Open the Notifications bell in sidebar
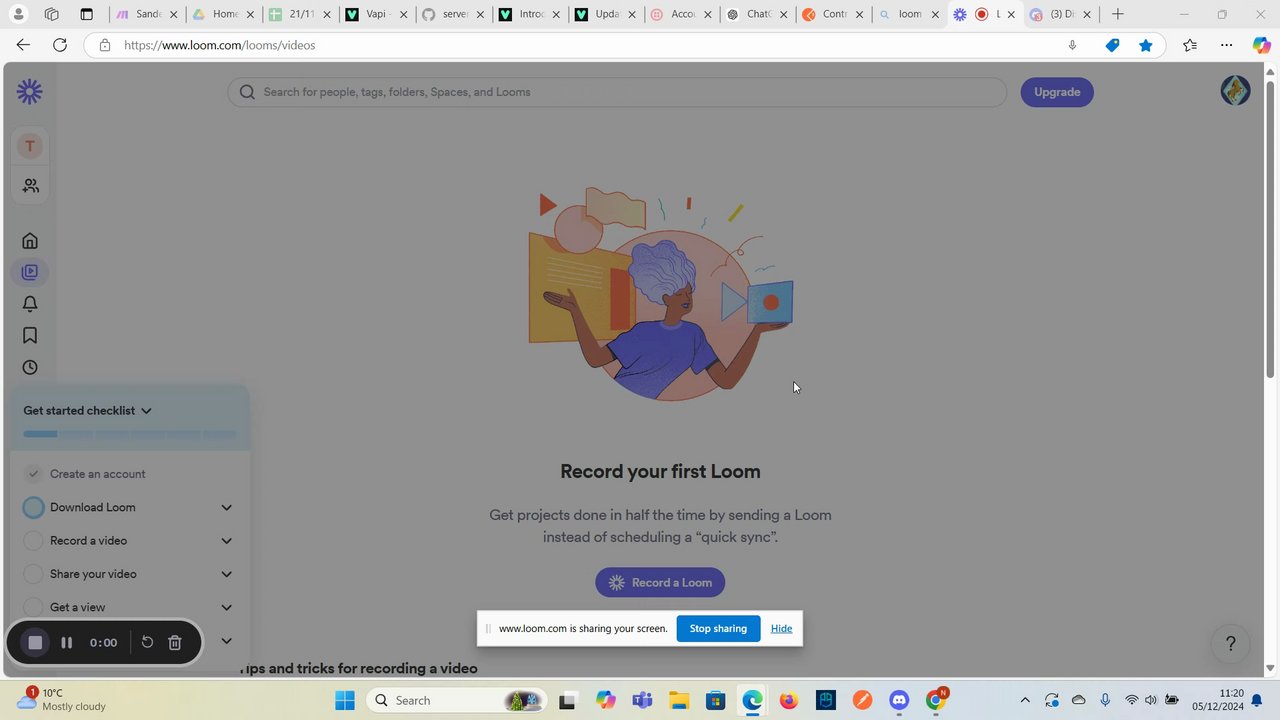The width and height of the screenshot is (1280, 720). (x=30, y=304)
